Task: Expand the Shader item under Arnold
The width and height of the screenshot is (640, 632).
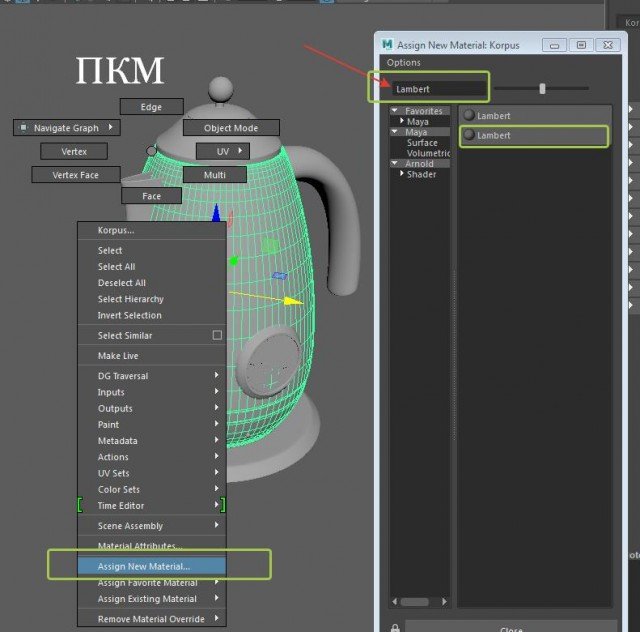Action: (x=402, y=174)
